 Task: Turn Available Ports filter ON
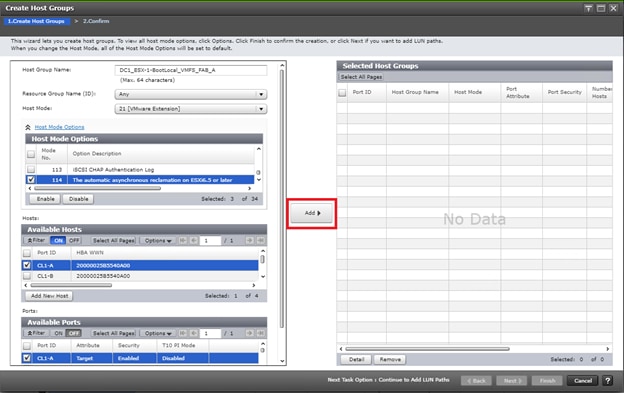coord(58,333)
